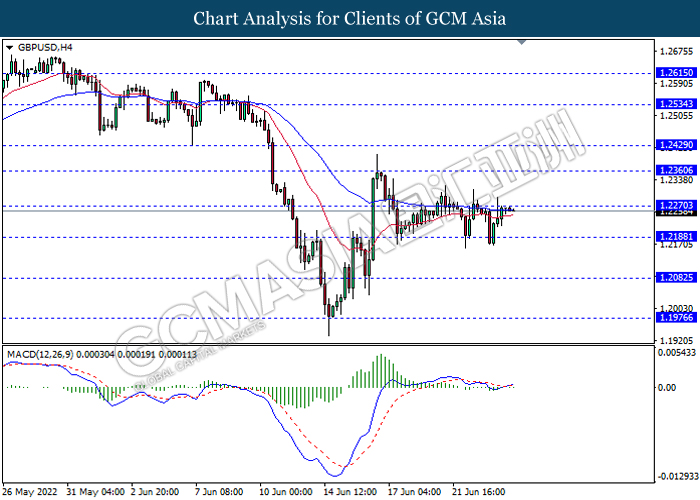The width and height of the screenshot is (700, 500).
Task: Click the 14 Jun 12:00 time label
Action: pos(350,492)
